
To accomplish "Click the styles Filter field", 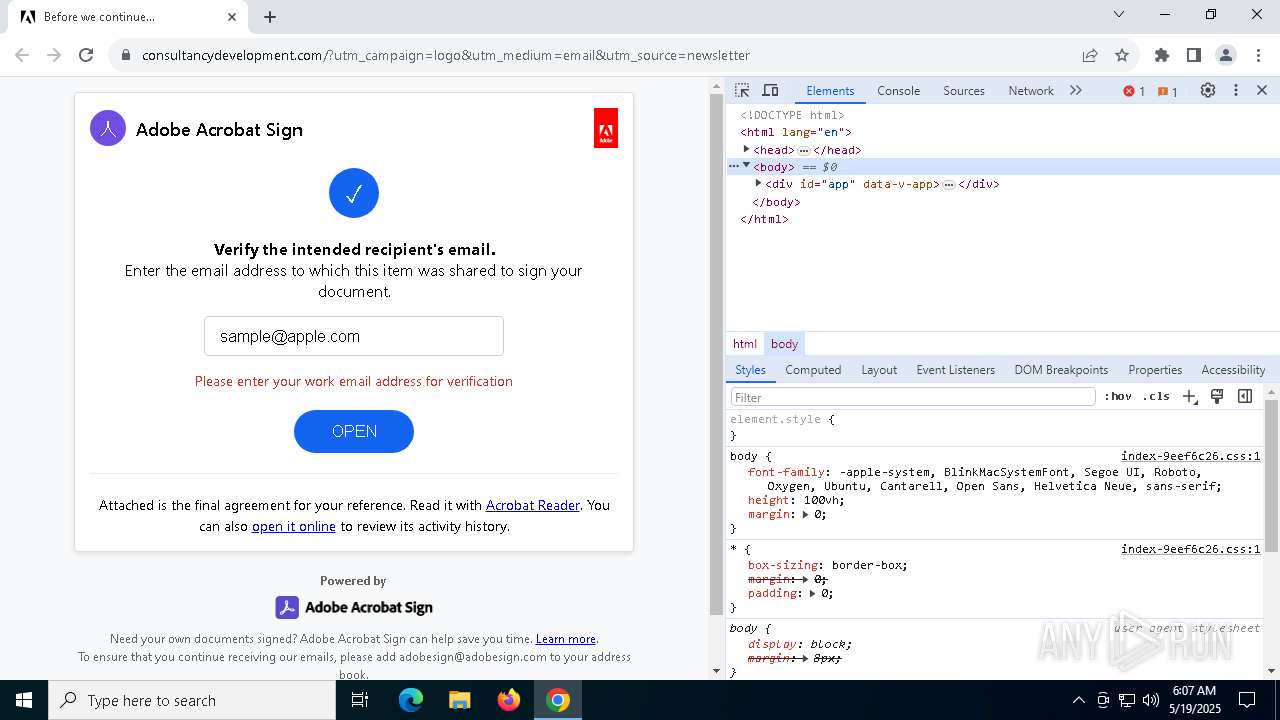I will [x=912, y=397].
